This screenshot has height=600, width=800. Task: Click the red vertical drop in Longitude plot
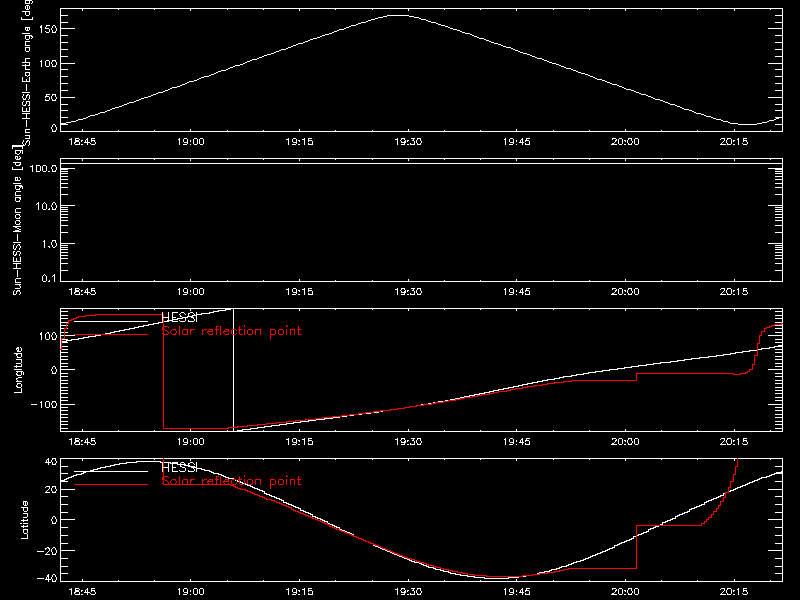163,371
